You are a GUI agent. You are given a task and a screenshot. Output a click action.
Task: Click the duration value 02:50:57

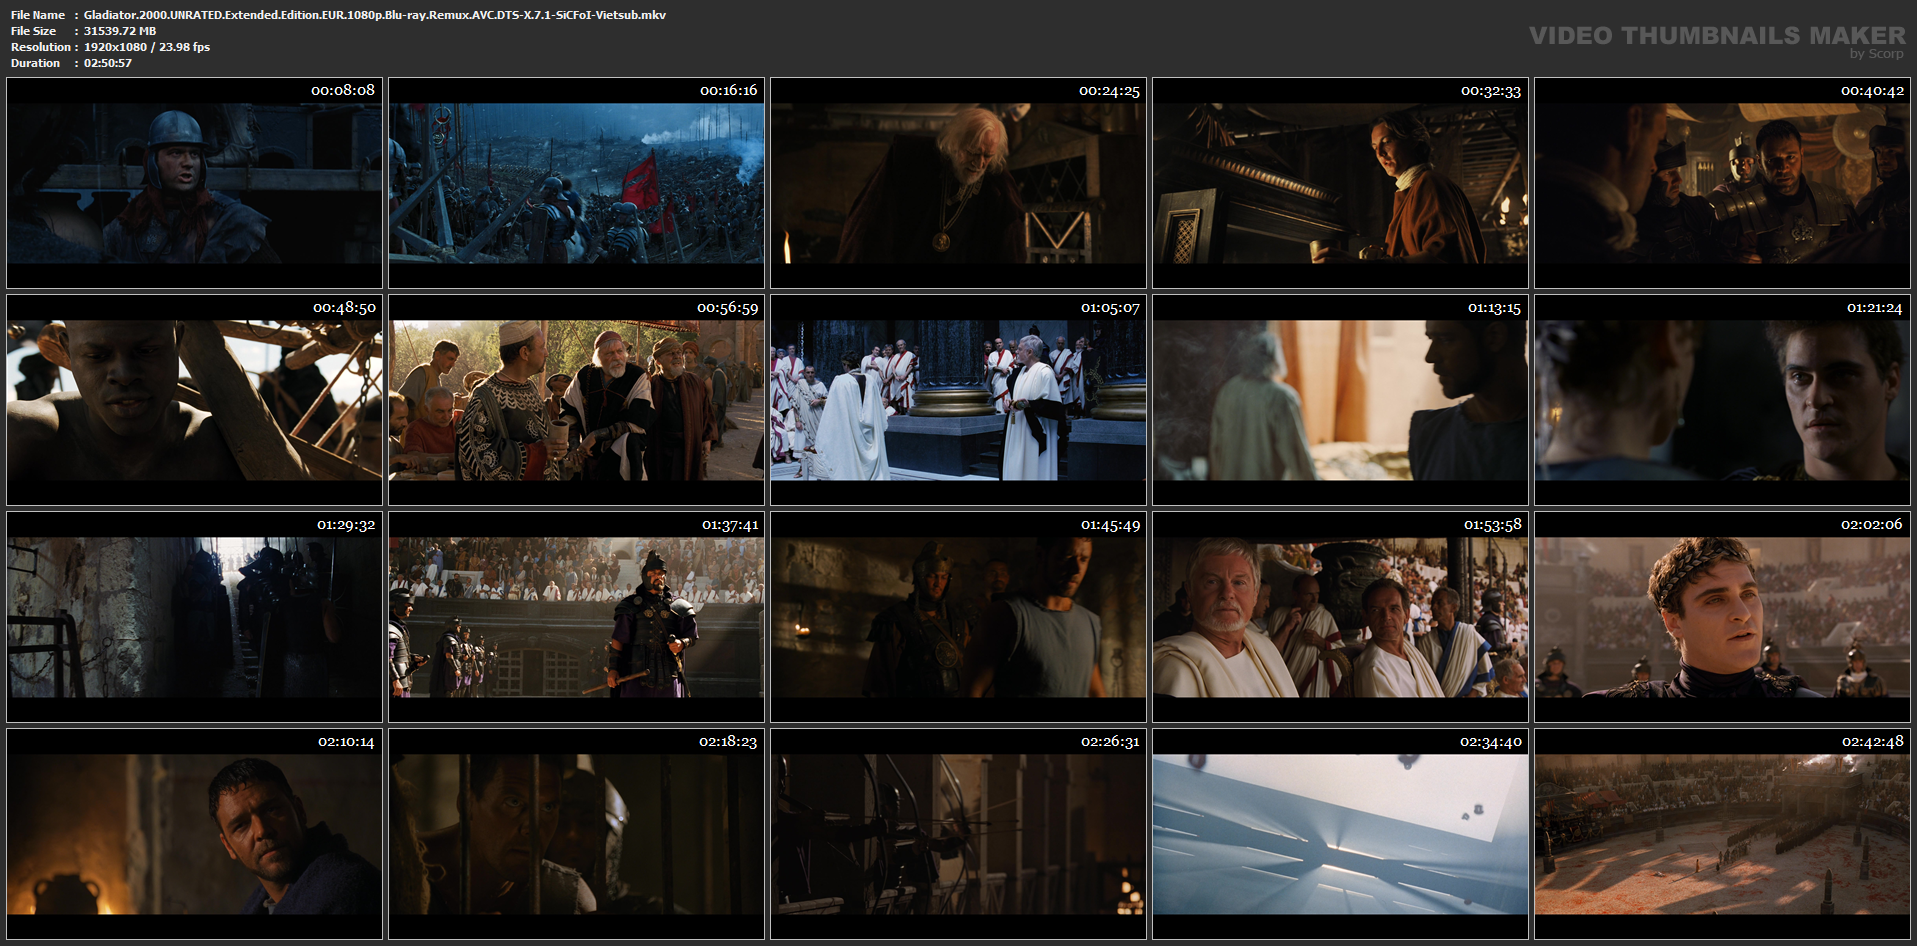click(108, 63)
